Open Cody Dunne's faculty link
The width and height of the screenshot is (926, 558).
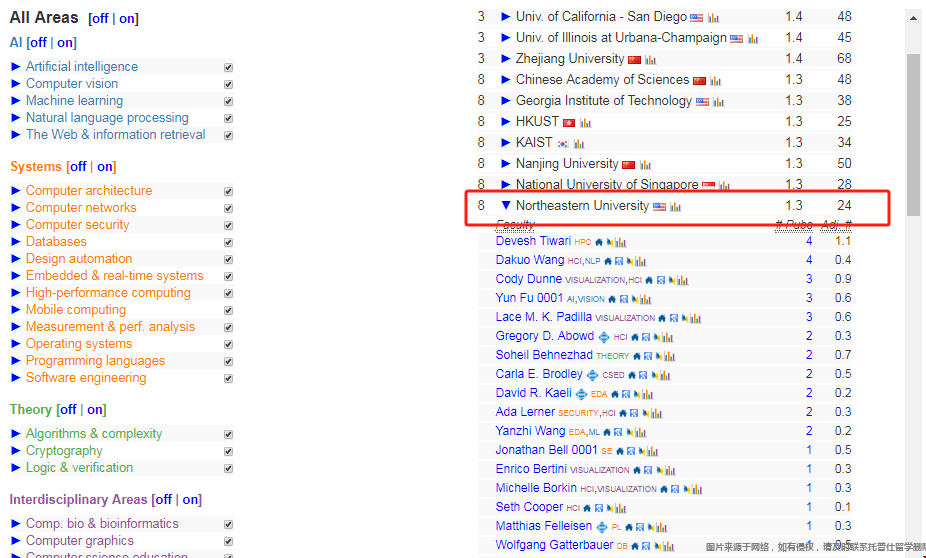(x=529, y=279)
